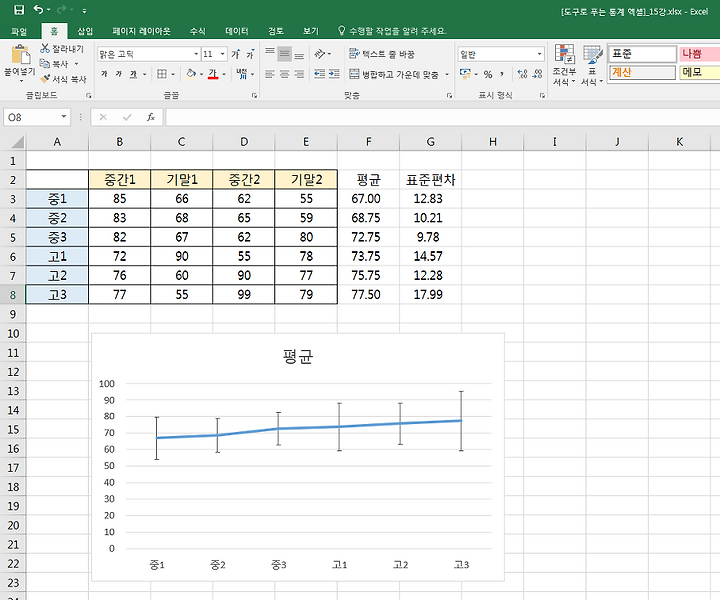Toggle right text alignment
Image resolution: width=720 pixels, height=600 pixels.
[299, 74]
